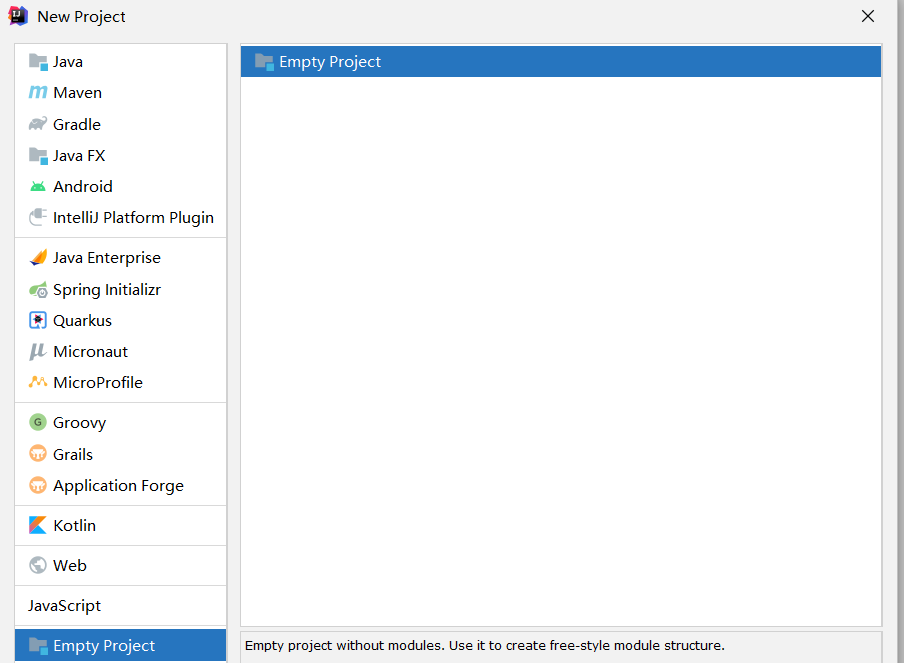
Task: Select the Empty Project template label
Action: point(330,62)
